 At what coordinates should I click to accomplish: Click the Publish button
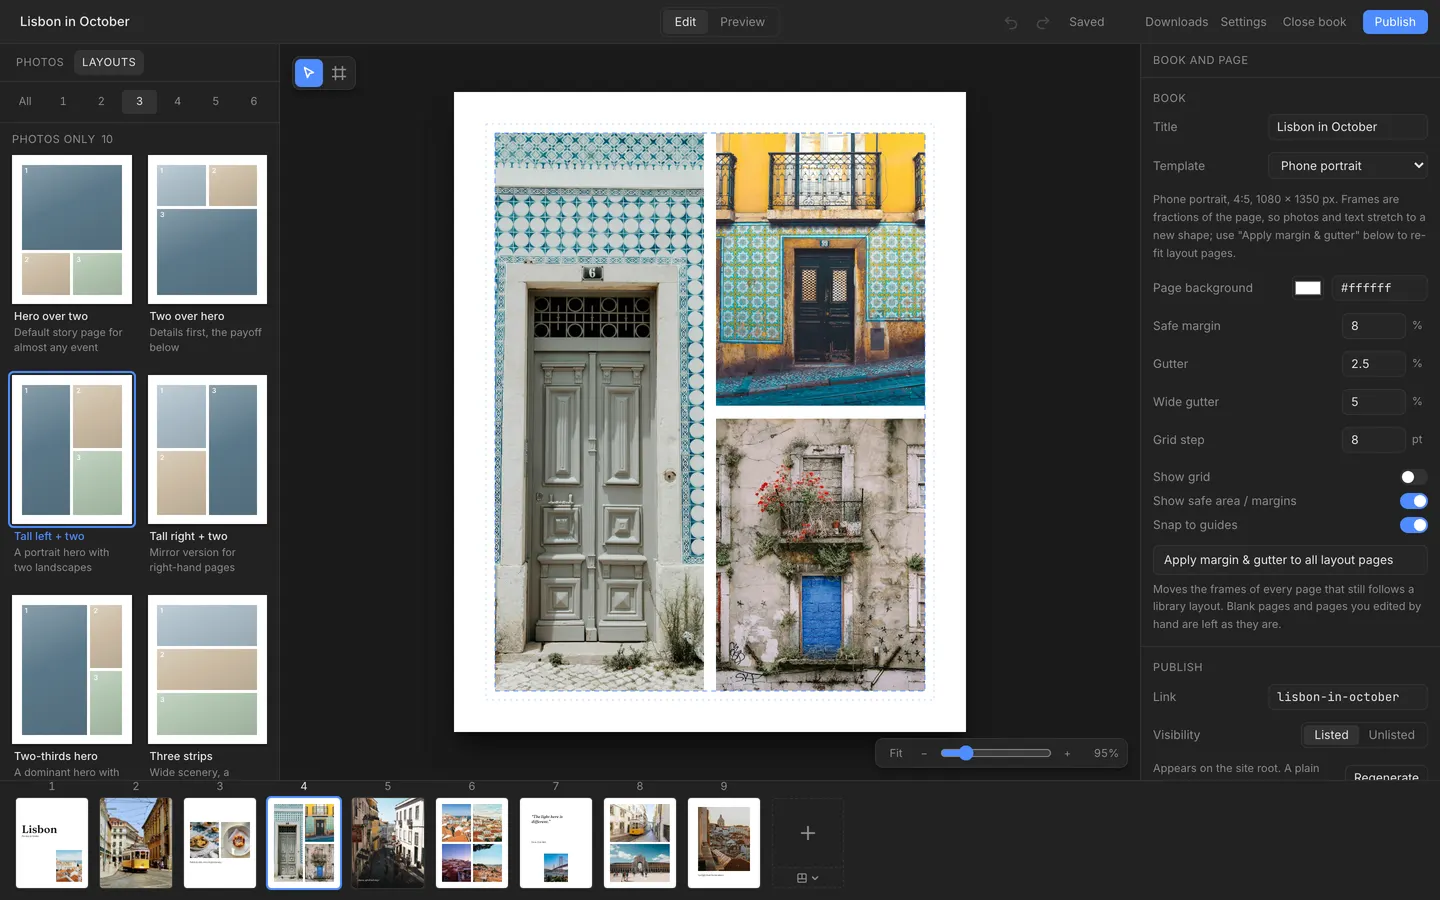(x=1394, y=22)
